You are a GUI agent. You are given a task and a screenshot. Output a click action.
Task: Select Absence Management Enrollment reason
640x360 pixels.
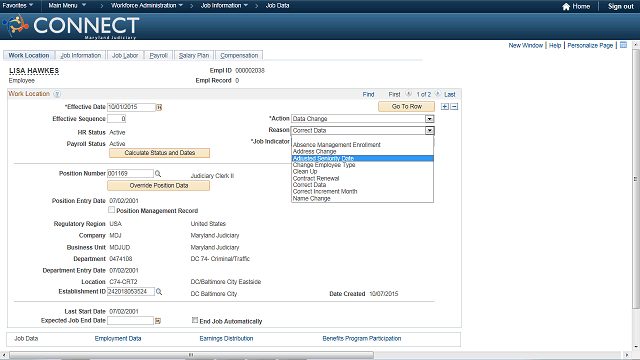pos(362,145)
